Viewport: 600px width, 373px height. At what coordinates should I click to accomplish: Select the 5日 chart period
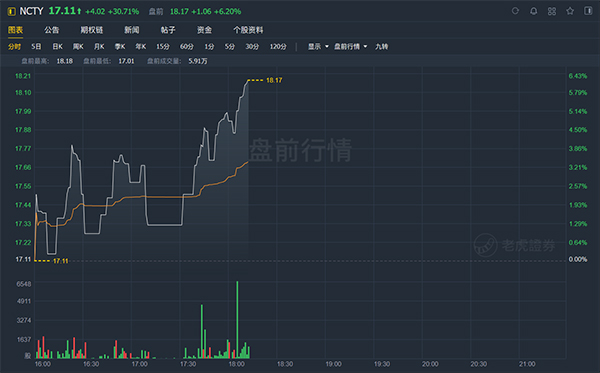point(36,47)
